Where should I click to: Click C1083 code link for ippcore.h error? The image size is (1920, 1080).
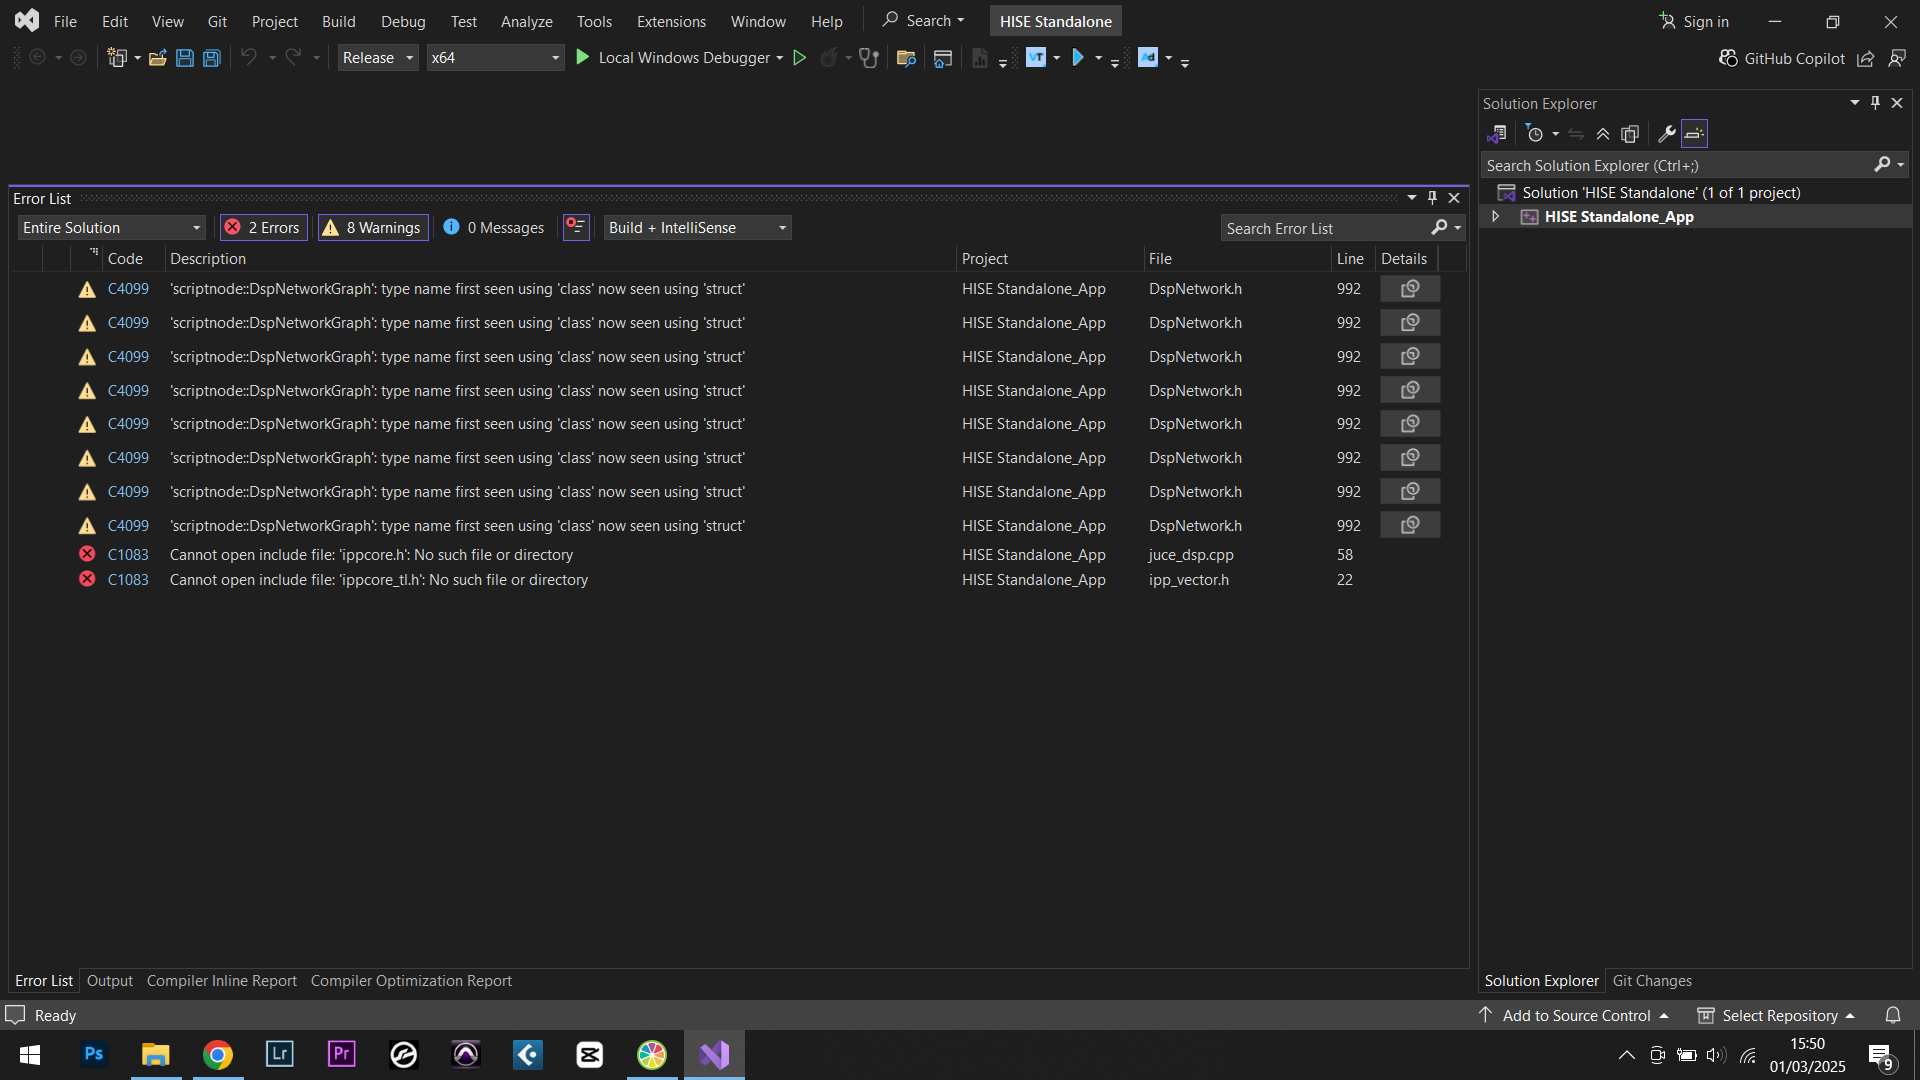[x=128, y=555]
